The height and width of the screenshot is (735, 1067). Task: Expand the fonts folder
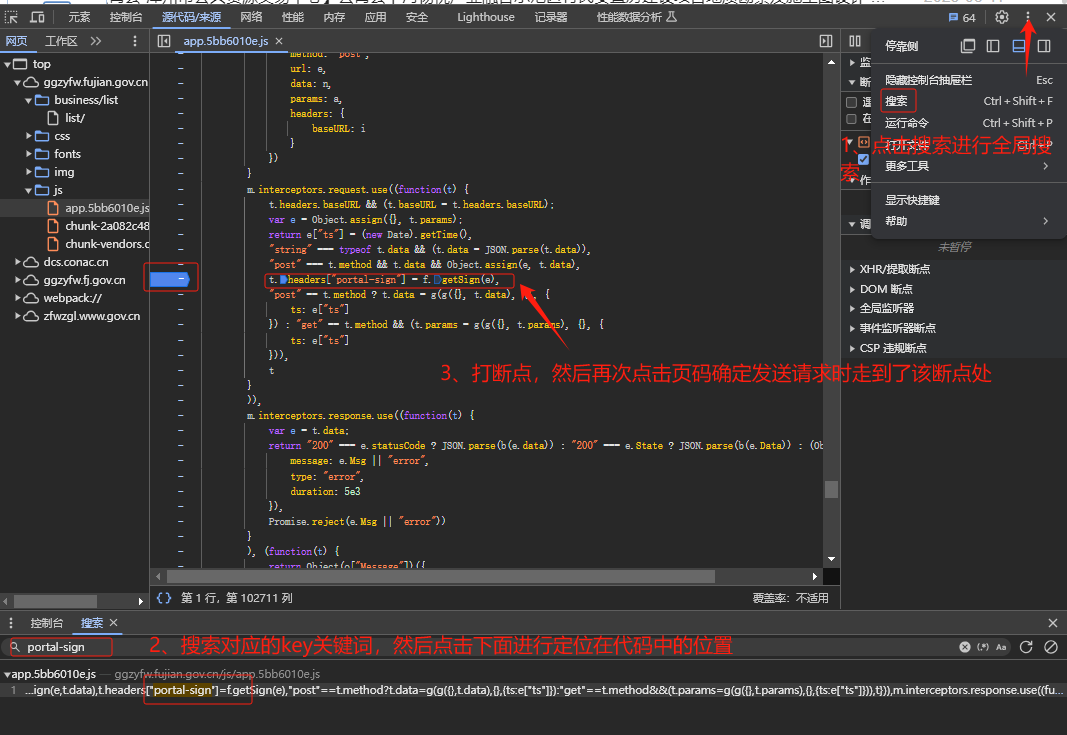tap(29, 154)
